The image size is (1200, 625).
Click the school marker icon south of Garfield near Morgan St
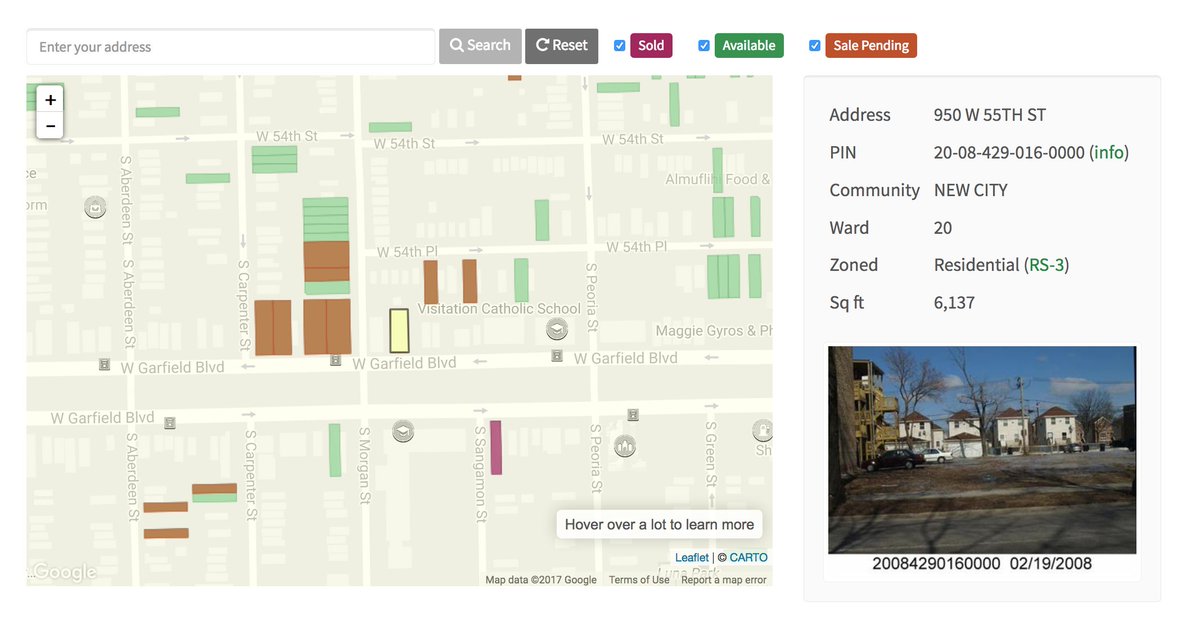[x=403, y=432]
